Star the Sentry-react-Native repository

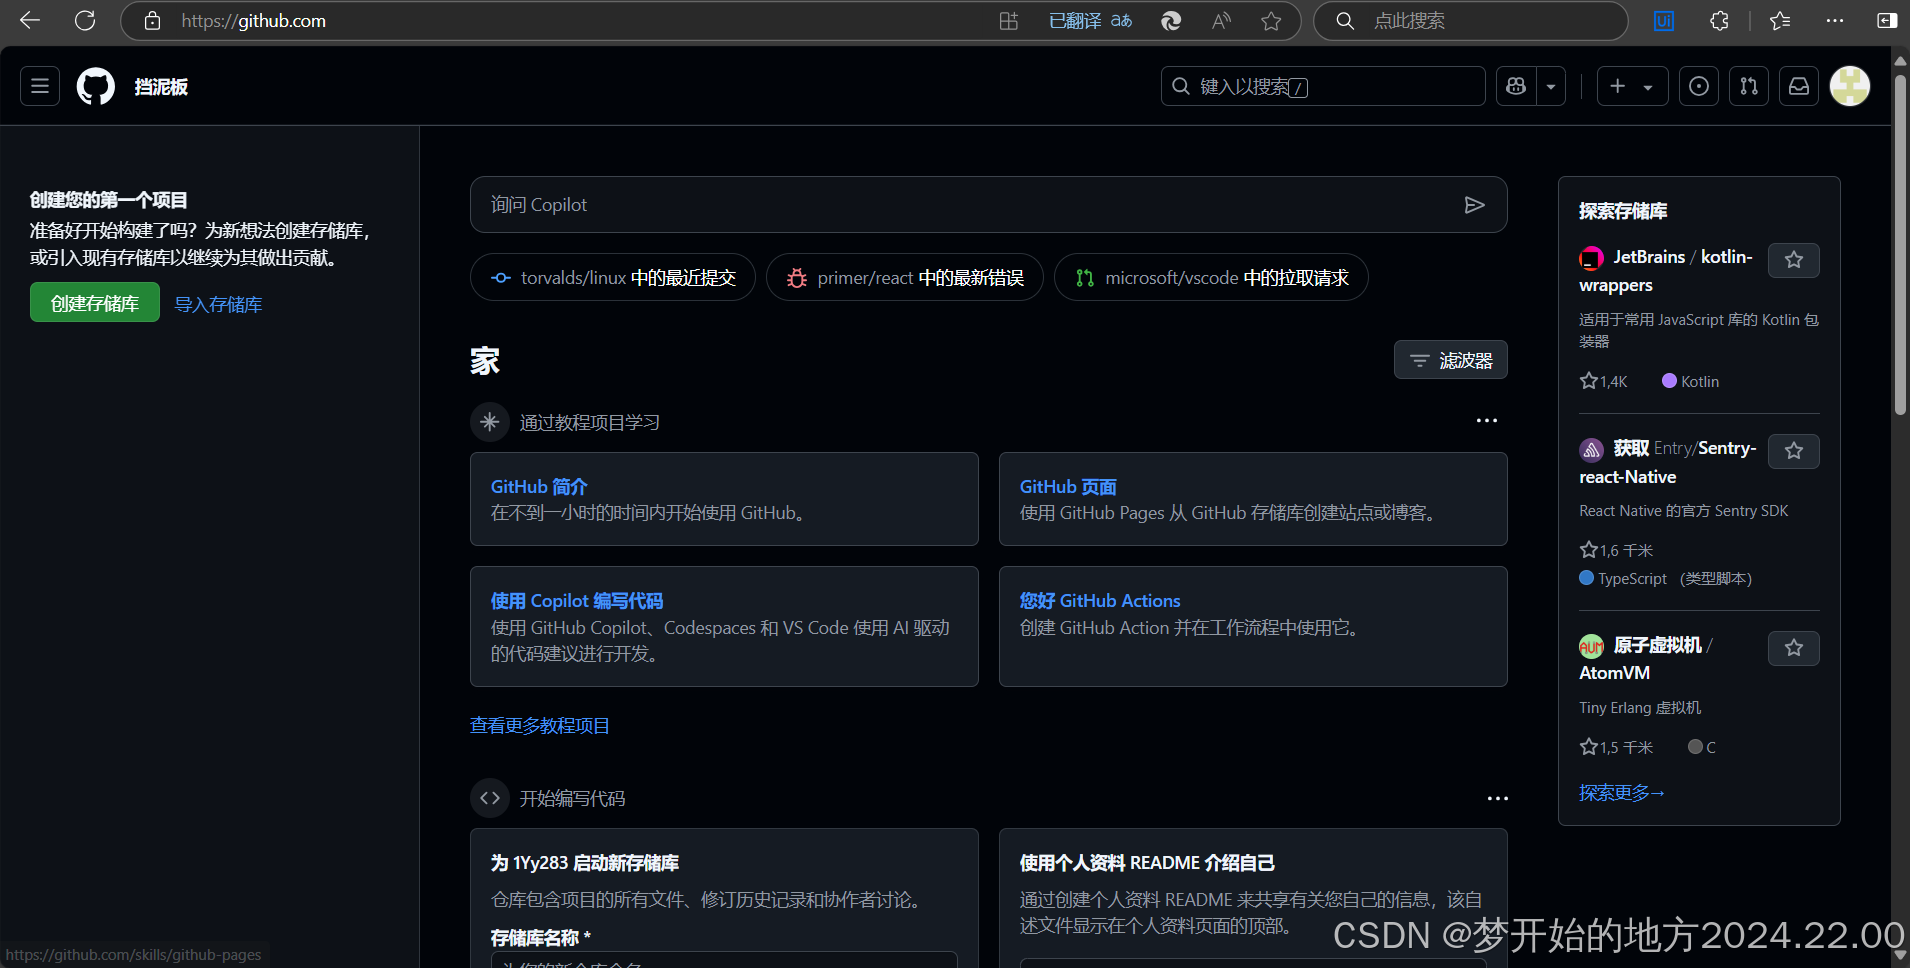click(x=1793, y=451)
